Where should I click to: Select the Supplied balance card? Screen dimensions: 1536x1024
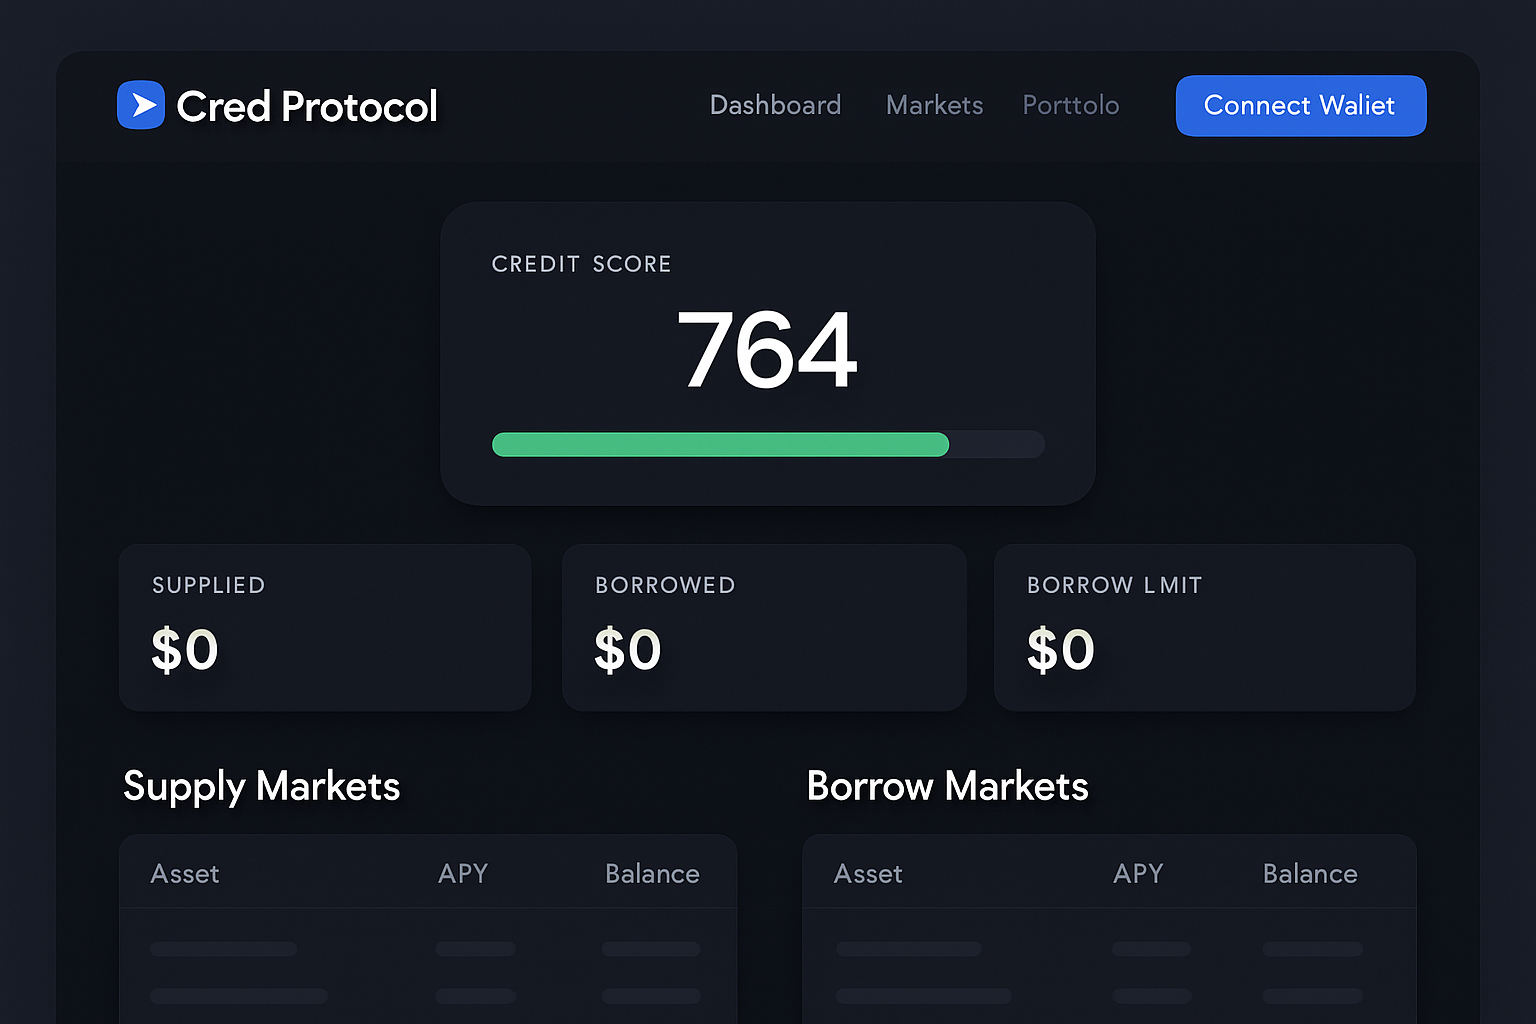point(325,627)
